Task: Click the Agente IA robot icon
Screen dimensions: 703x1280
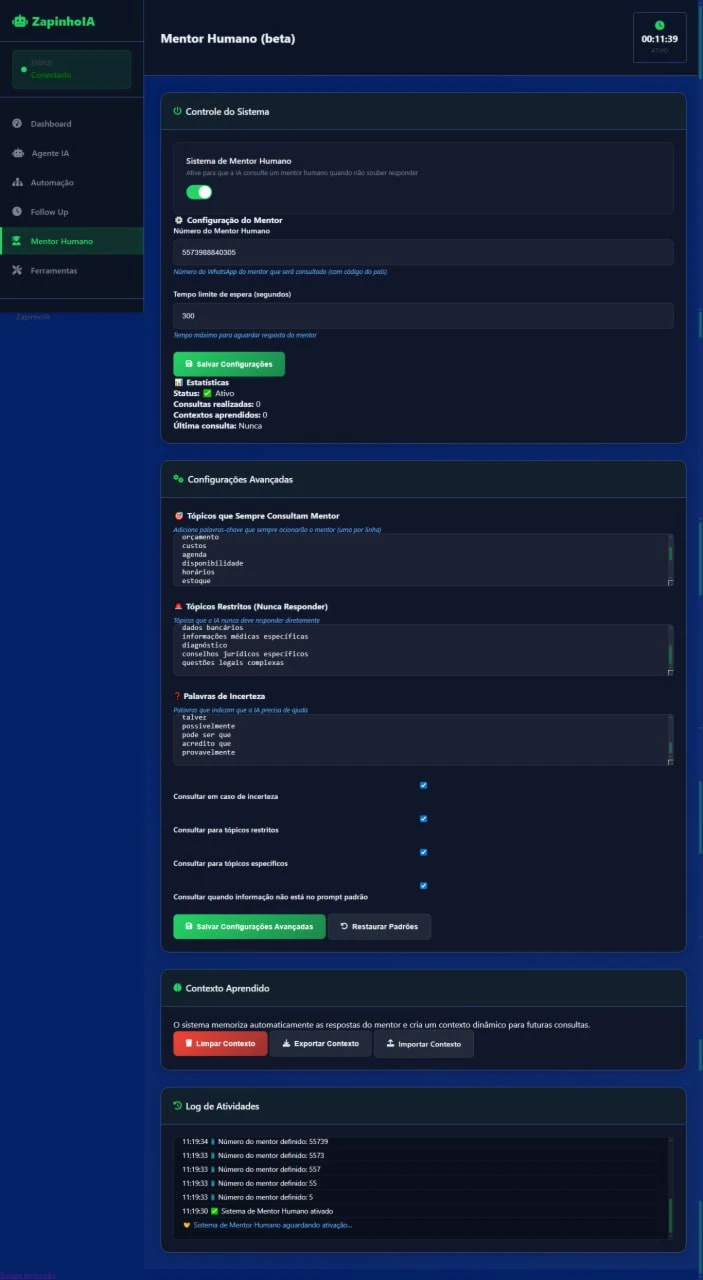Action: [17, 153]
